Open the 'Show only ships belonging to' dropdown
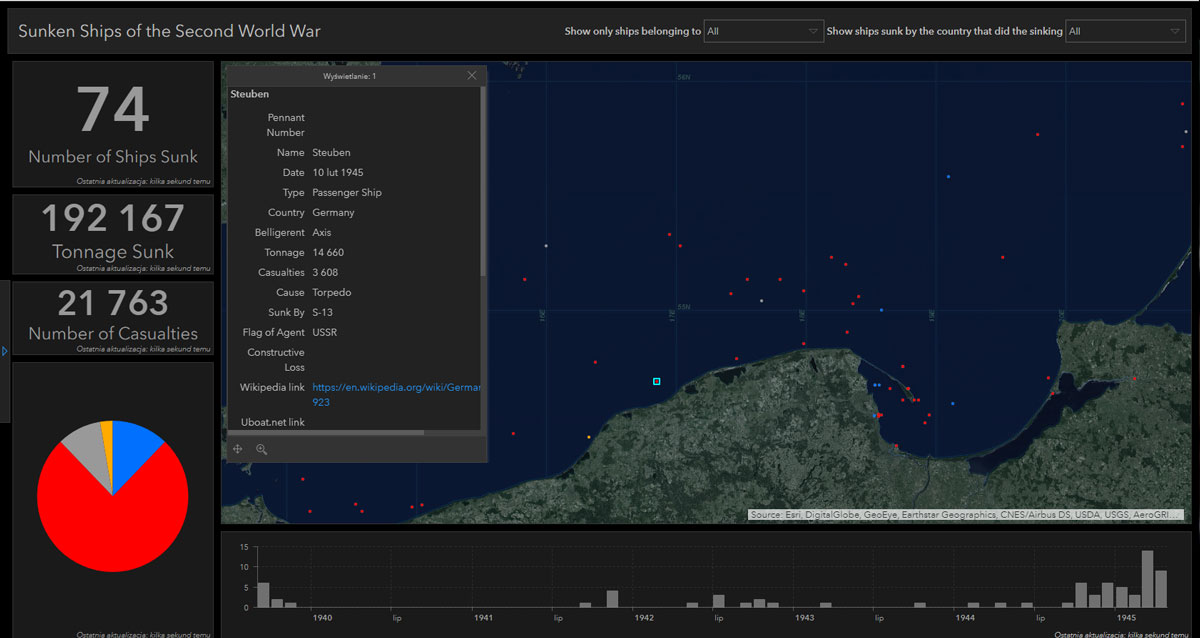The width and height of the screenshot is (1200, 638). pyautogui.click(x=763, y=32)
